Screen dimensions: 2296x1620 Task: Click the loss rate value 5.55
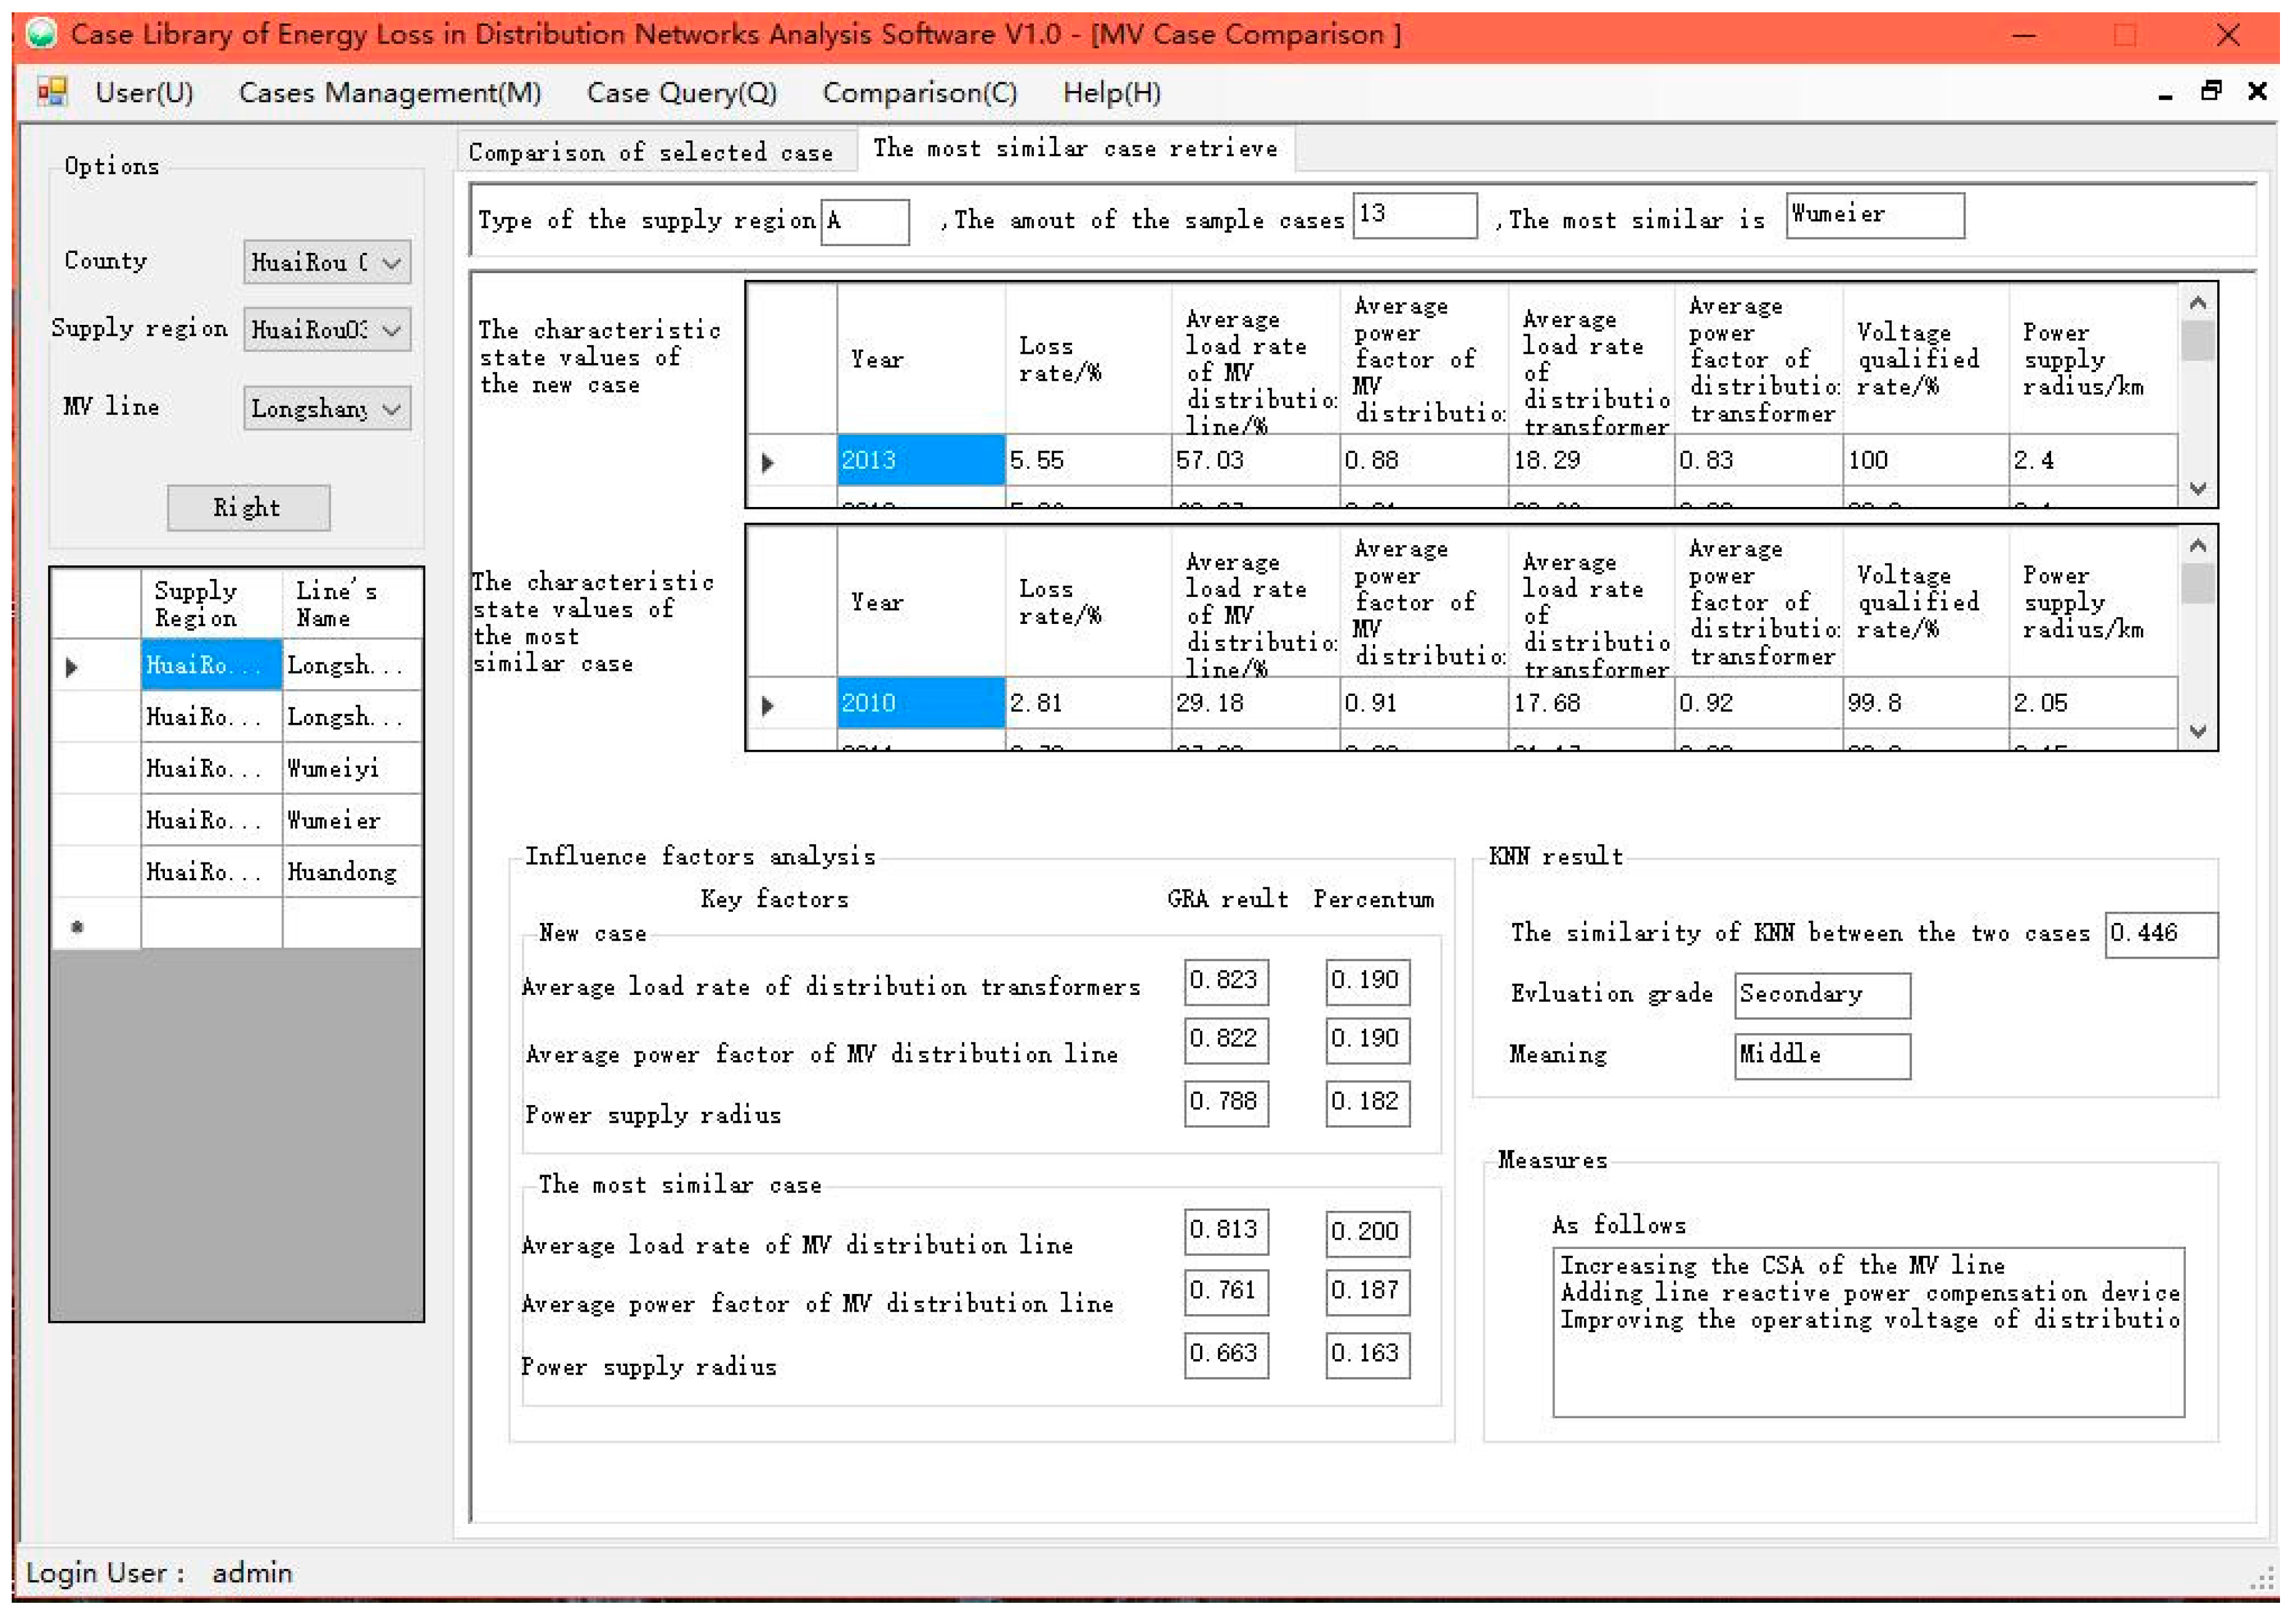tap(1088, 460)
